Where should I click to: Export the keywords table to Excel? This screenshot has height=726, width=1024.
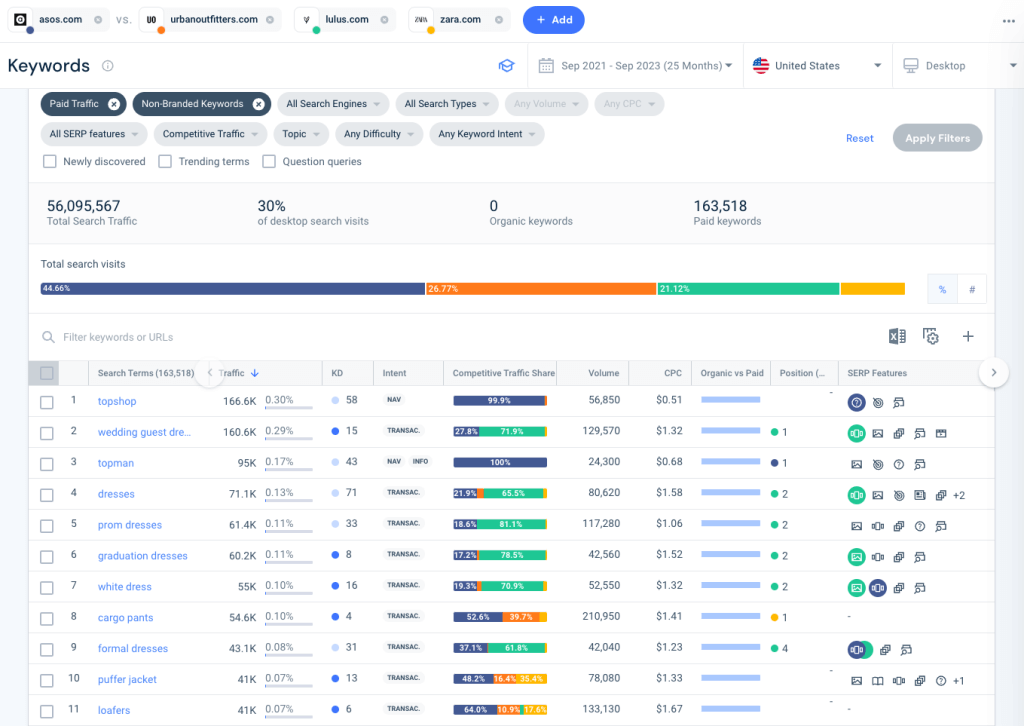pos(897,336)
